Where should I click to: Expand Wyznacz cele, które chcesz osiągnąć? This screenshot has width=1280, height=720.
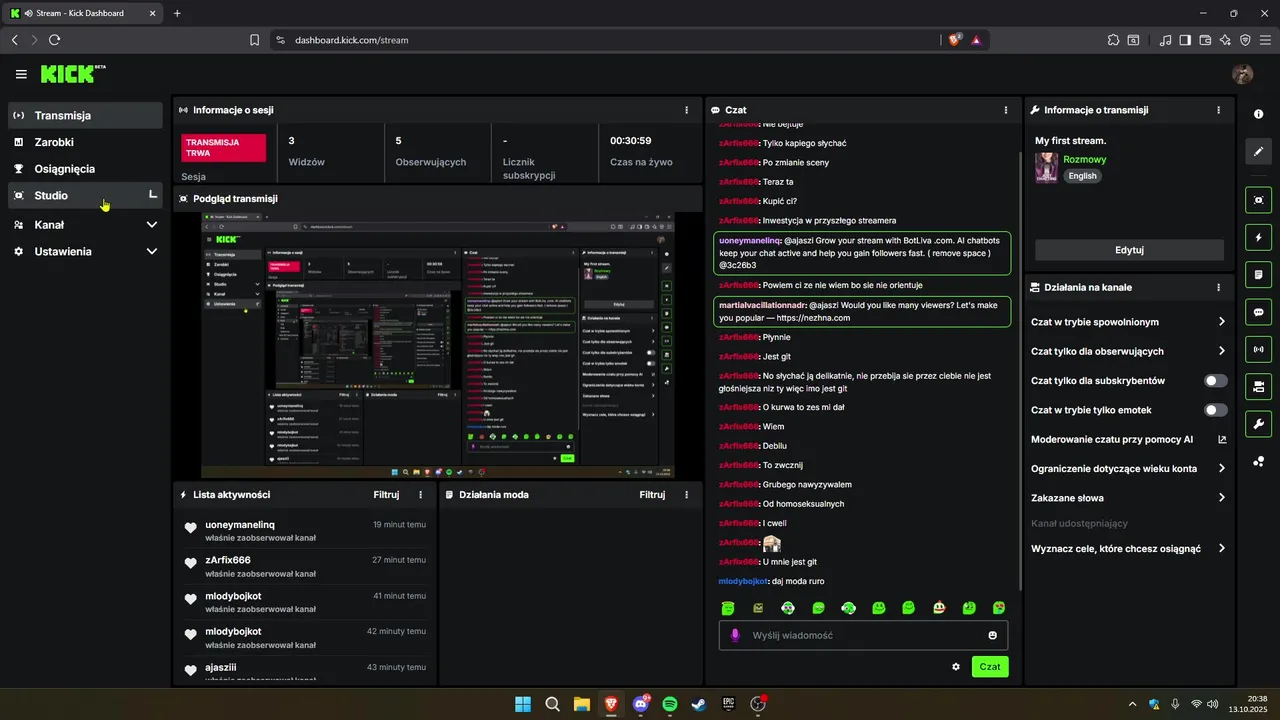1222,549
